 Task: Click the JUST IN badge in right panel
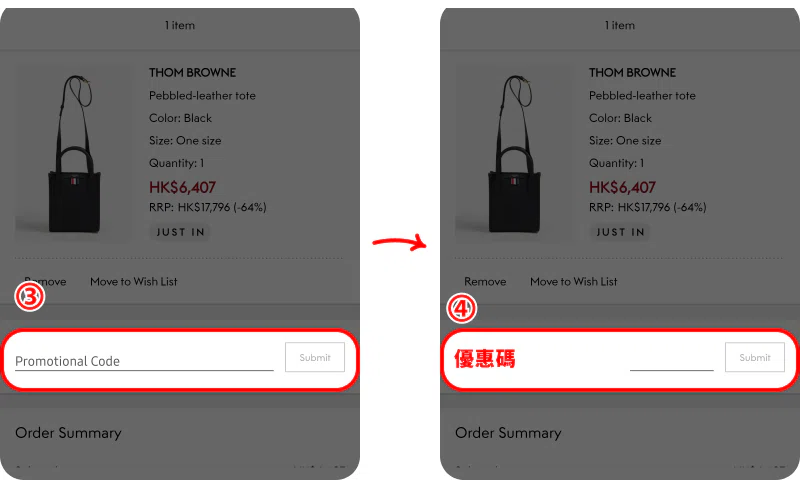(x=620, y=232)
